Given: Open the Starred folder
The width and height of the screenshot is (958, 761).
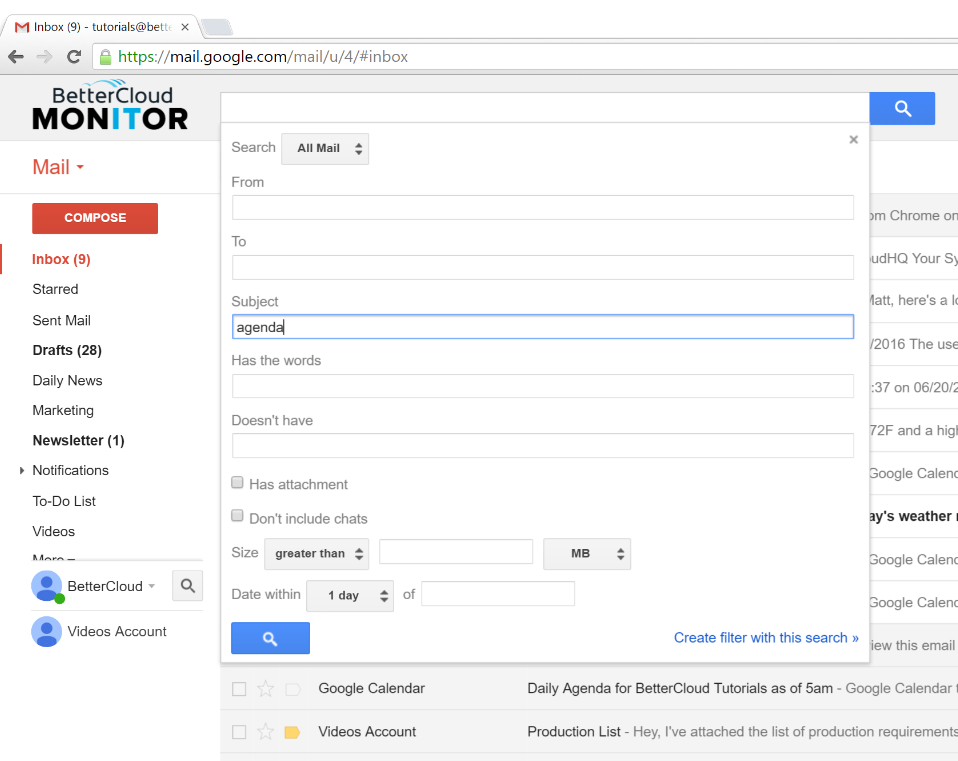Looking at the screenshot, I should click(55, 289).
